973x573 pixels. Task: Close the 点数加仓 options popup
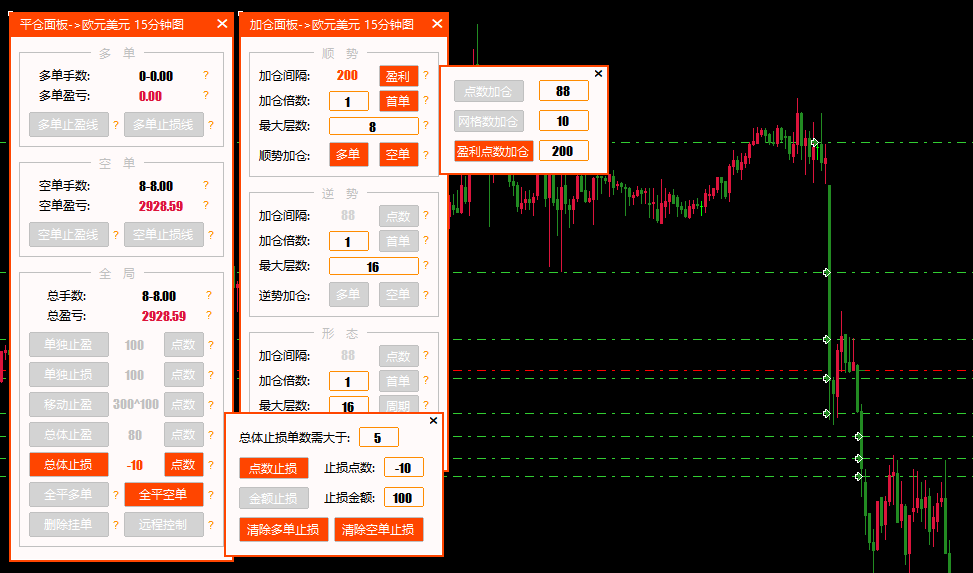[x=598, y=73]
